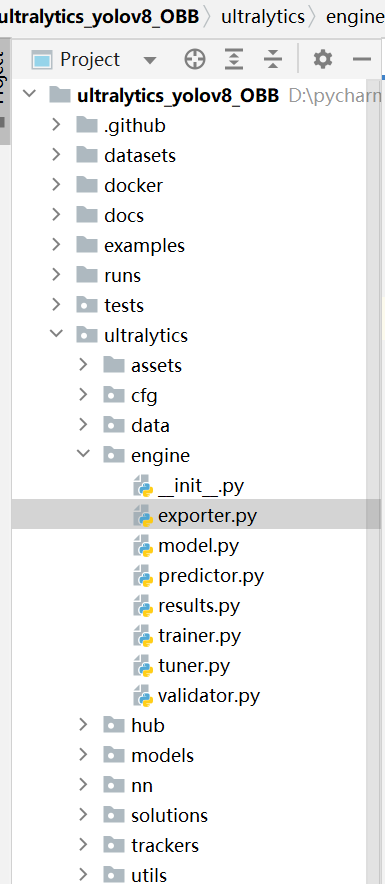Screen dimensions: 385x884
Task: Expand the hub package arrow
Action: (x=83, y=724)
